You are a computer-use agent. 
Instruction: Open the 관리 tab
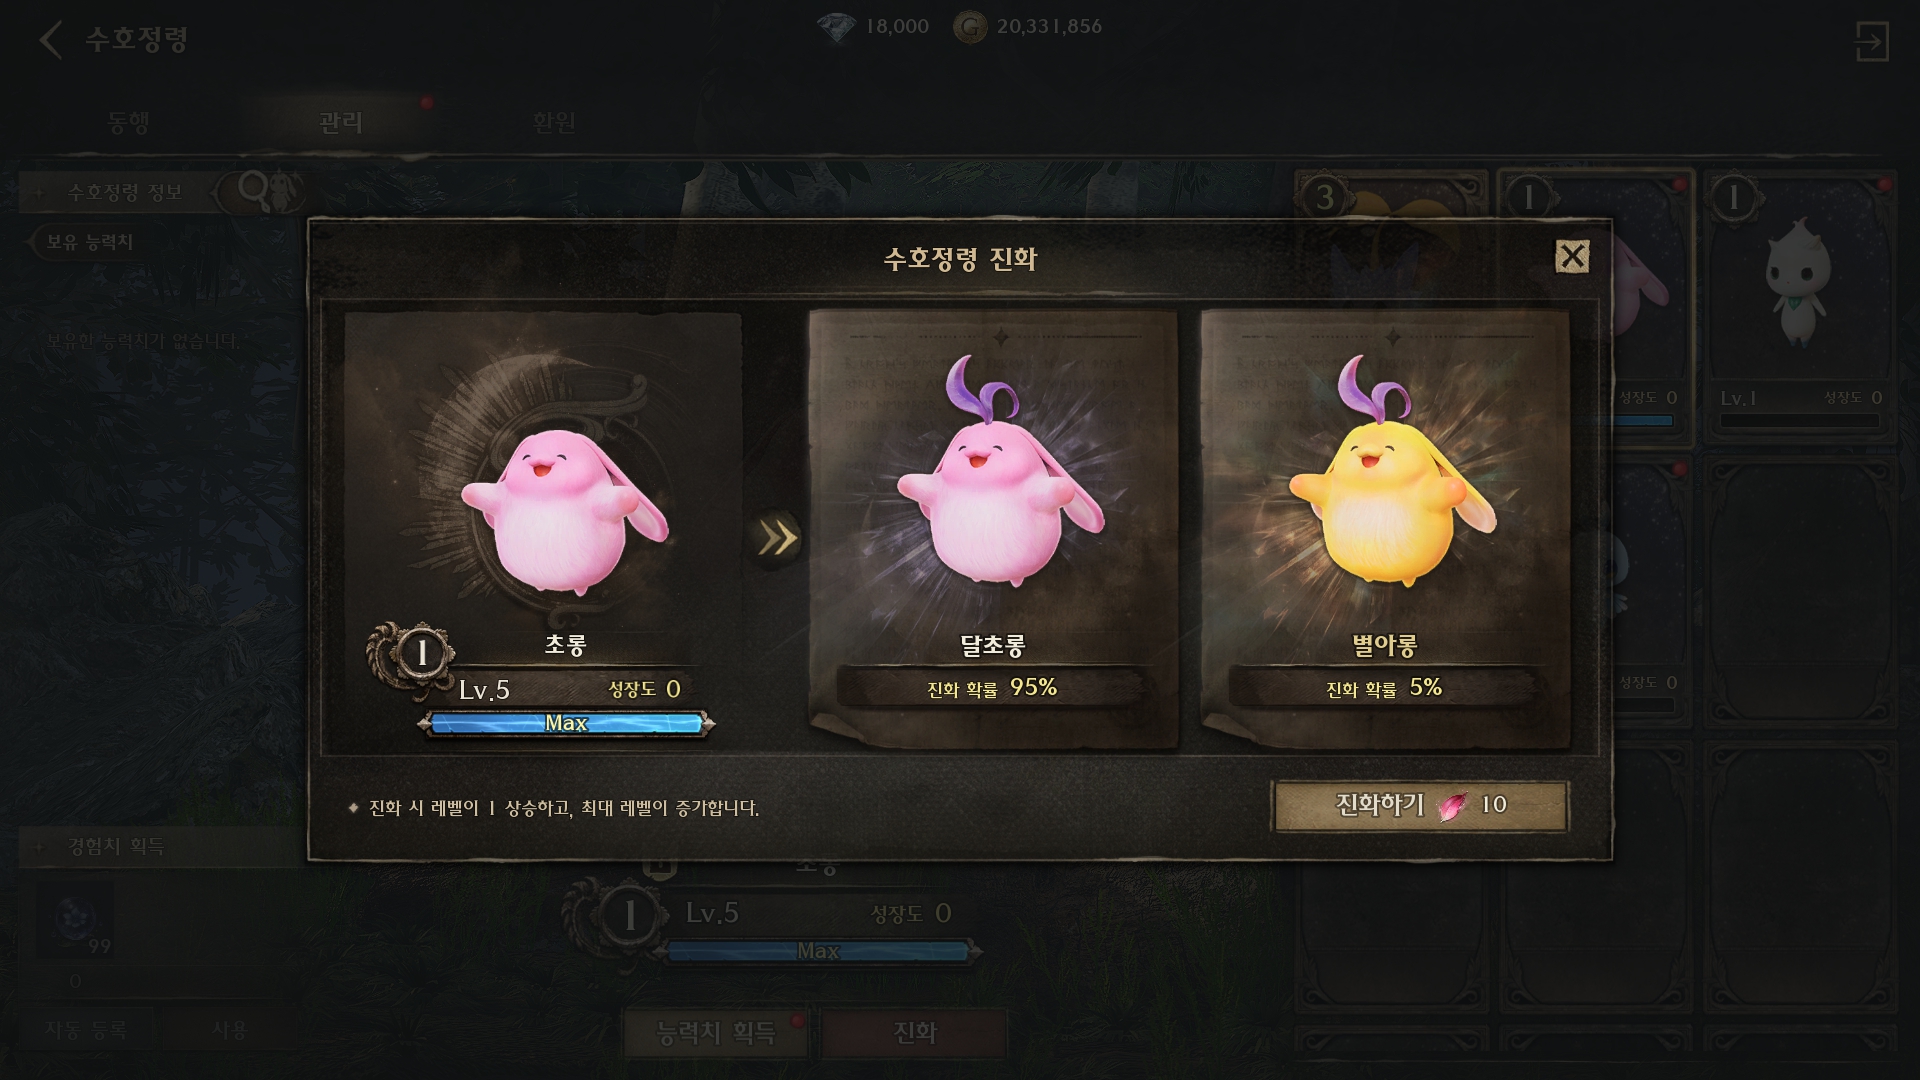tap(340, 122)
